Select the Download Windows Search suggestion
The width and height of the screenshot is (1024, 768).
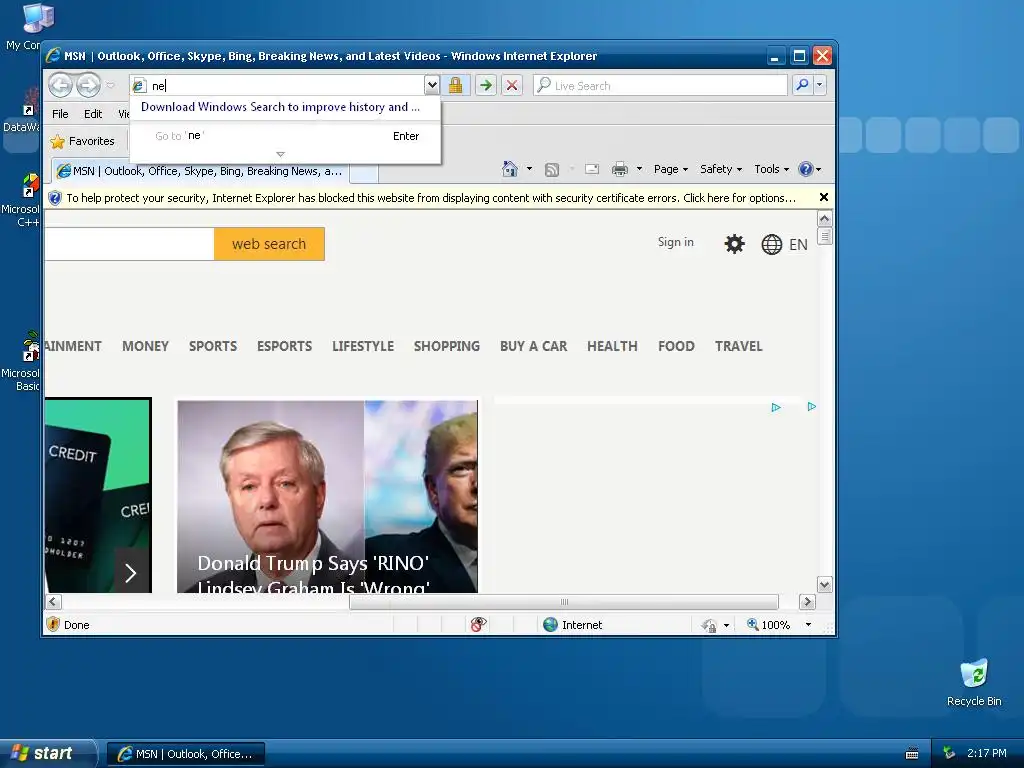(281, 107)
